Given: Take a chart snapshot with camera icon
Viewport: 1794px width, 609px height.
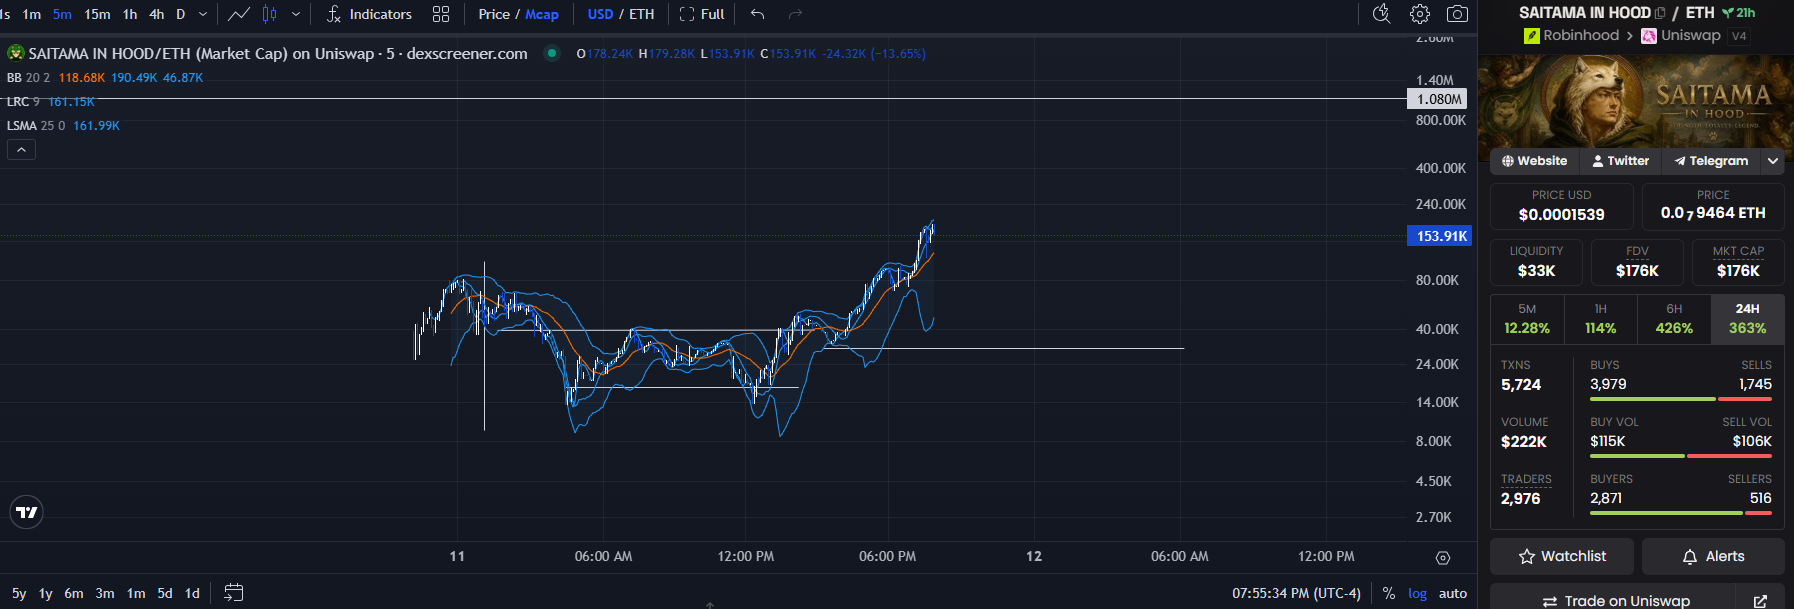Looking at the screenshot, I should pyautogui.click(x=1458, y=14).
